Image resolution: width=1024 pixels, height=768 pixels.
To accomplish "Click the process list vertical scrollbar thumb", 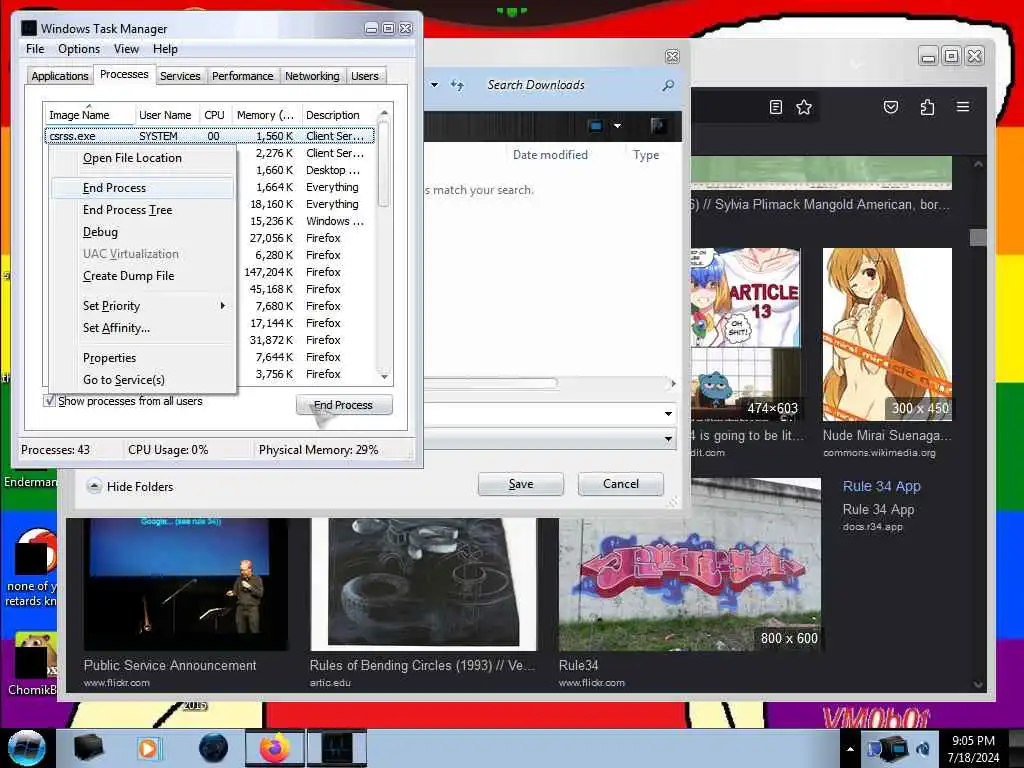I will pyautogui.click(x=384, y=167).
